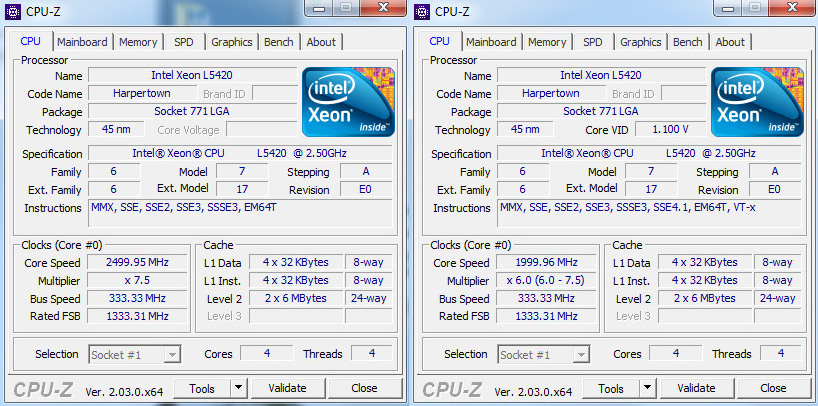This screenshot has height=406, width=818.
Task: Click the Tools button in left window
Action: coord(202,389)
